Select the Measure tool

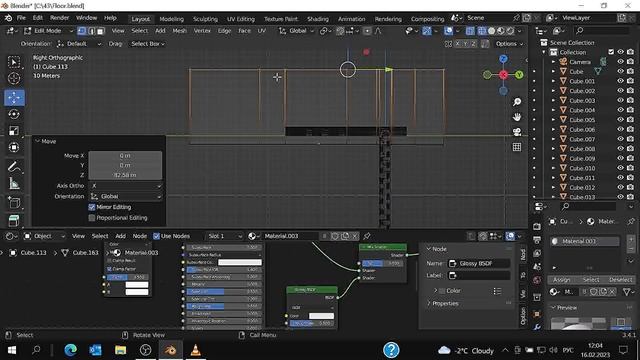tap(14, 183)
